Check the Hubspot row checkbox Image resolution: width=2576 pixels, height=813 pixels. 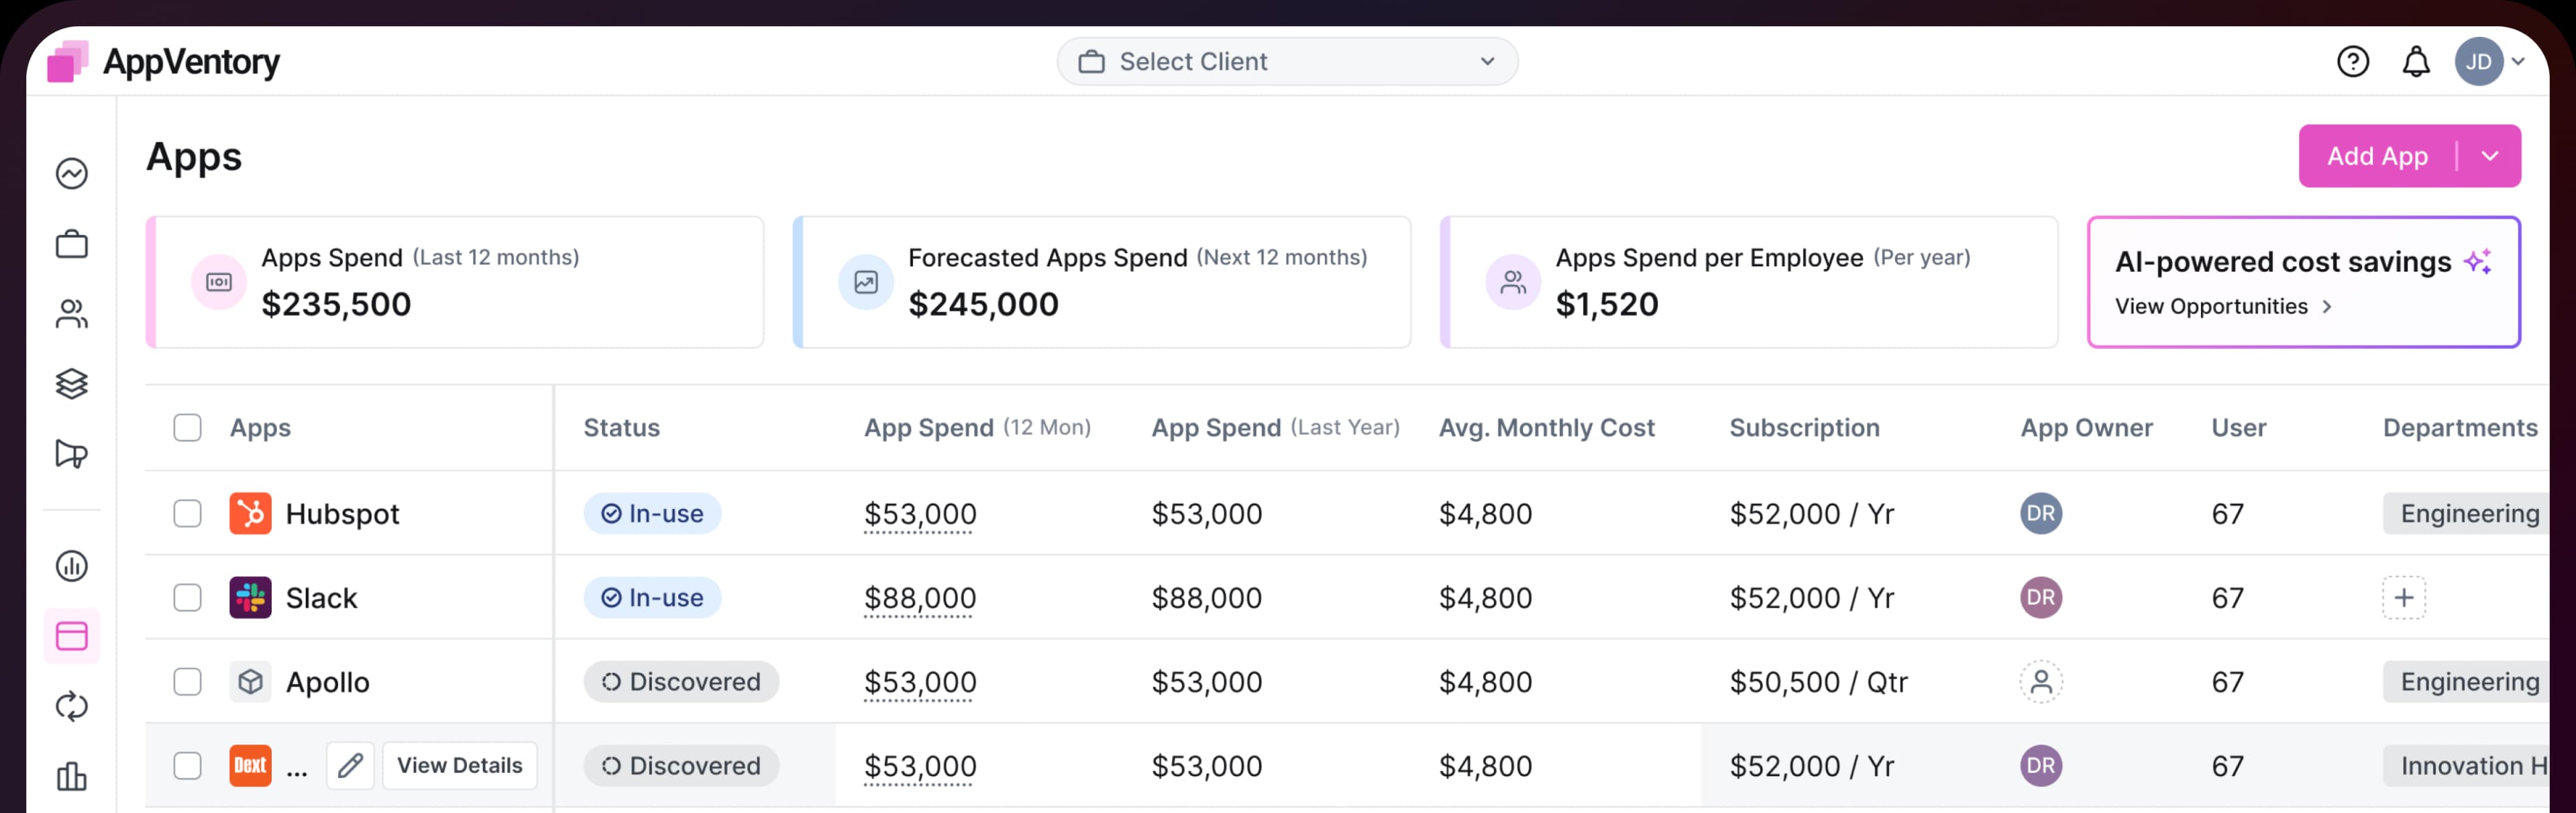click(187, 514)
